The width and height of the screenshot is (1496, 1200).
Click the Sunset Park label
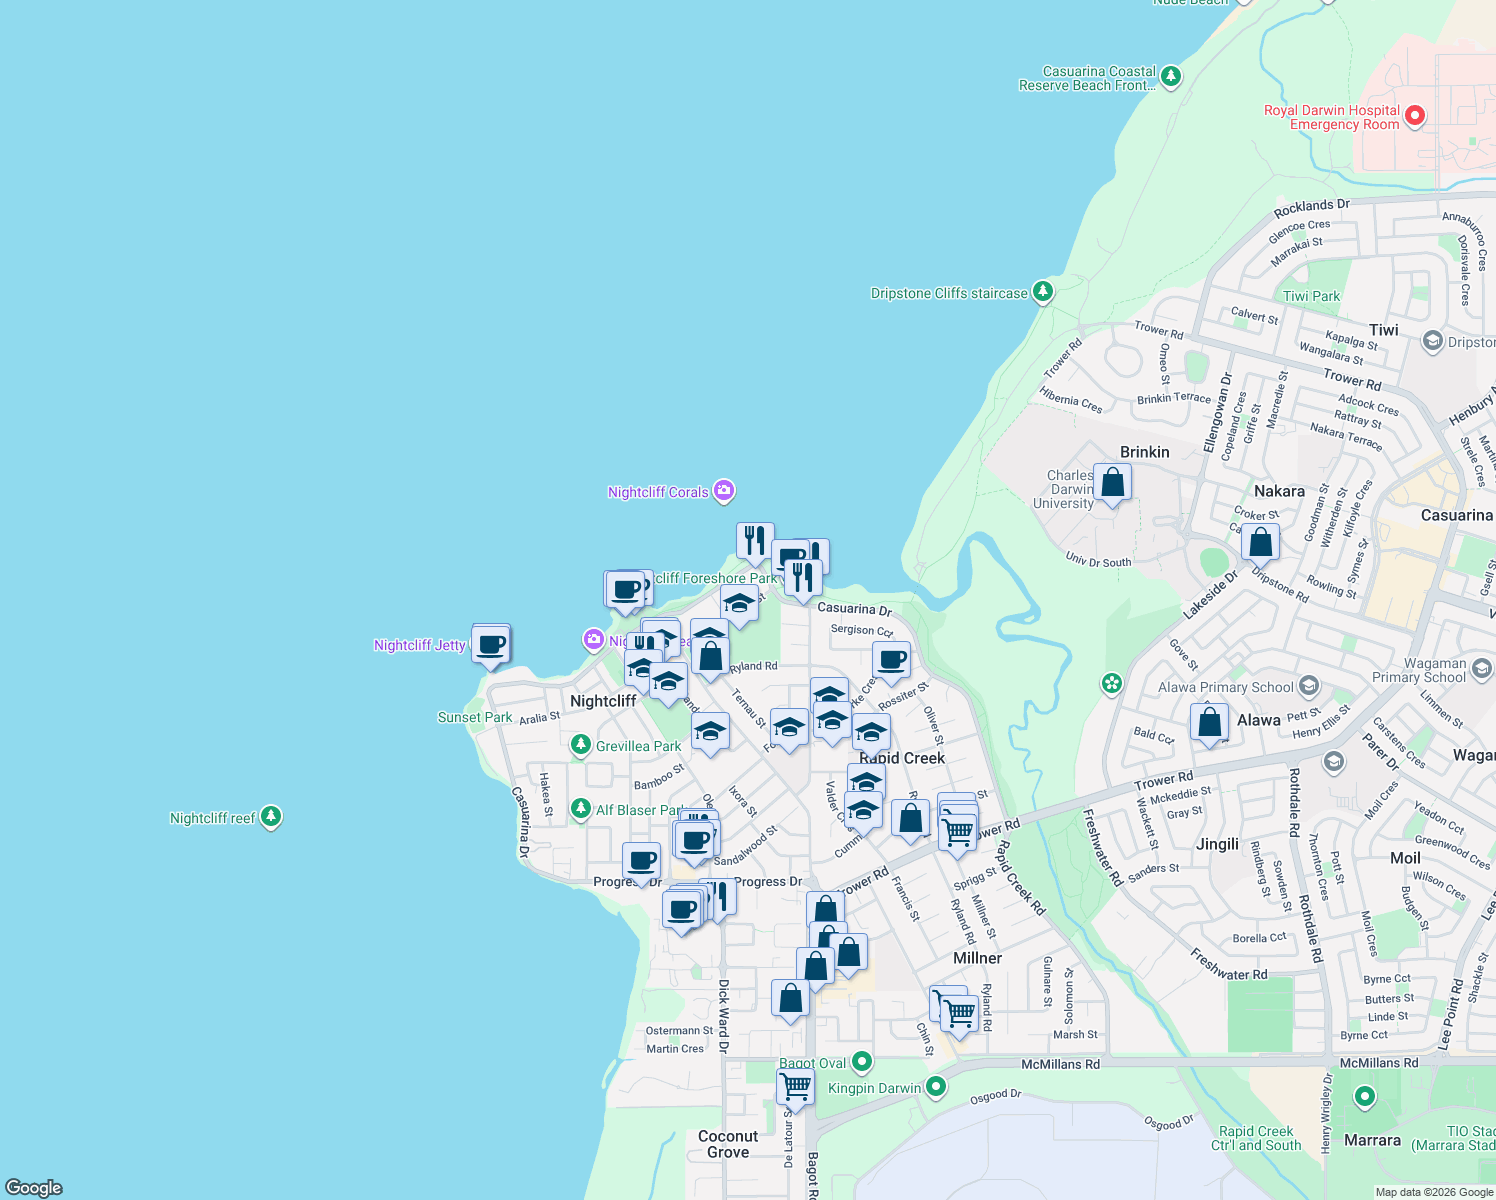pyautogui.click(x=475, y=717)
